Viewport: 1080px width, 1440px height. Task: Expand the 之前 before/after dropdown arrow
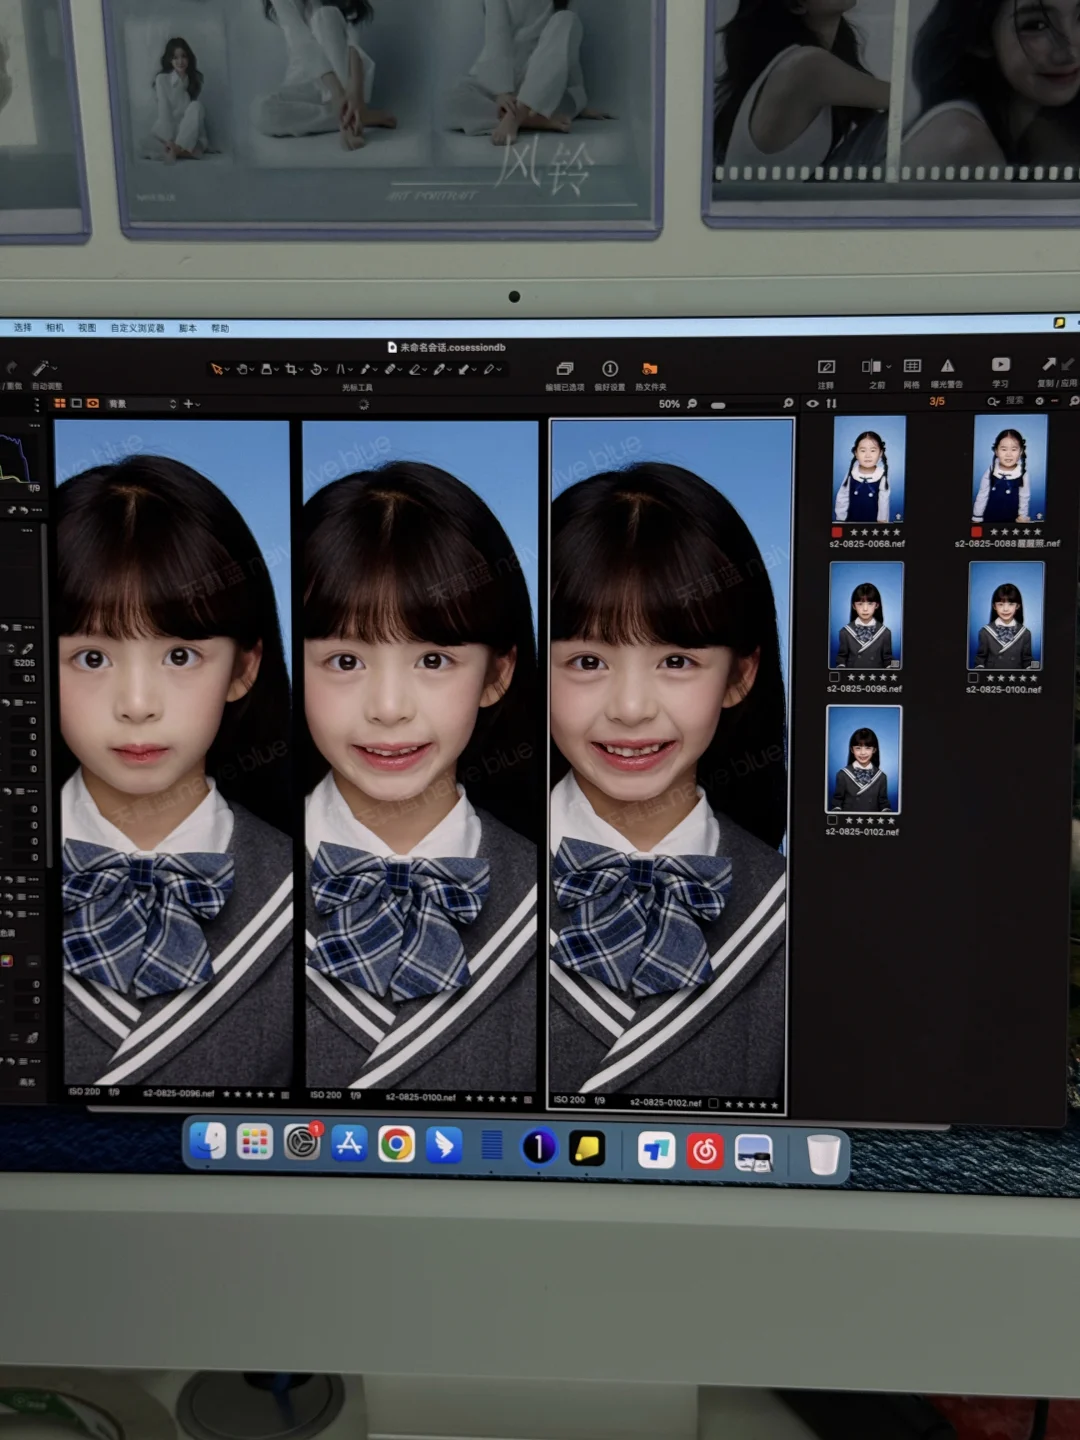point(888,367)
